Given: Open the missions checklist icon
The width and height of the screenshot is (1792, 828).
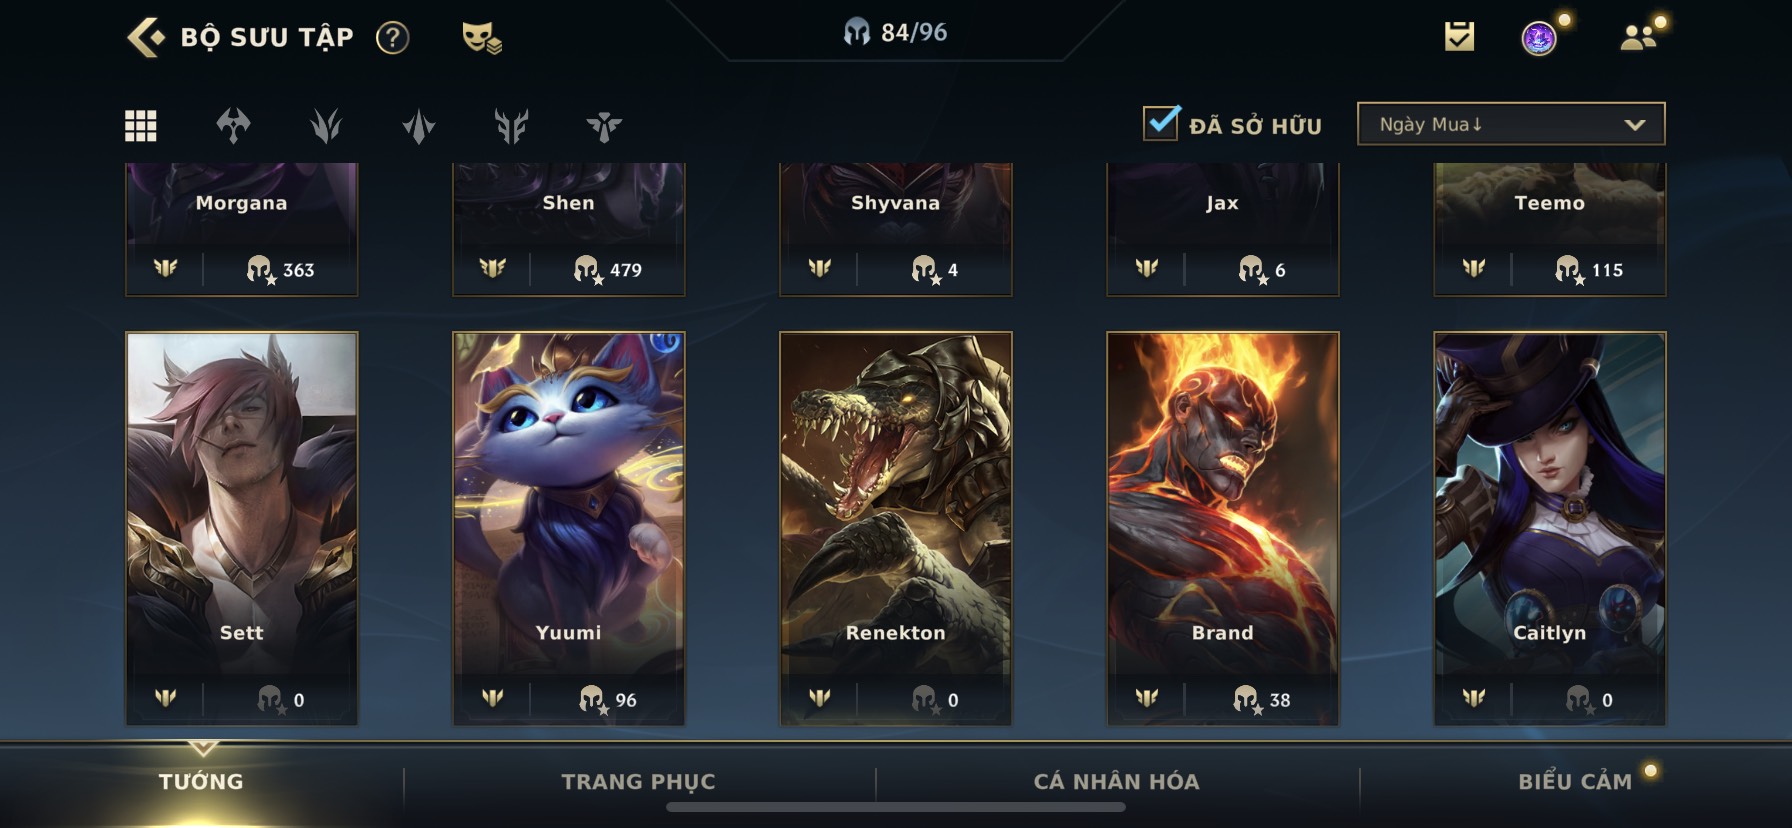Looking at the screenshot, I should pyautogui.click(x=1459, y=37).
